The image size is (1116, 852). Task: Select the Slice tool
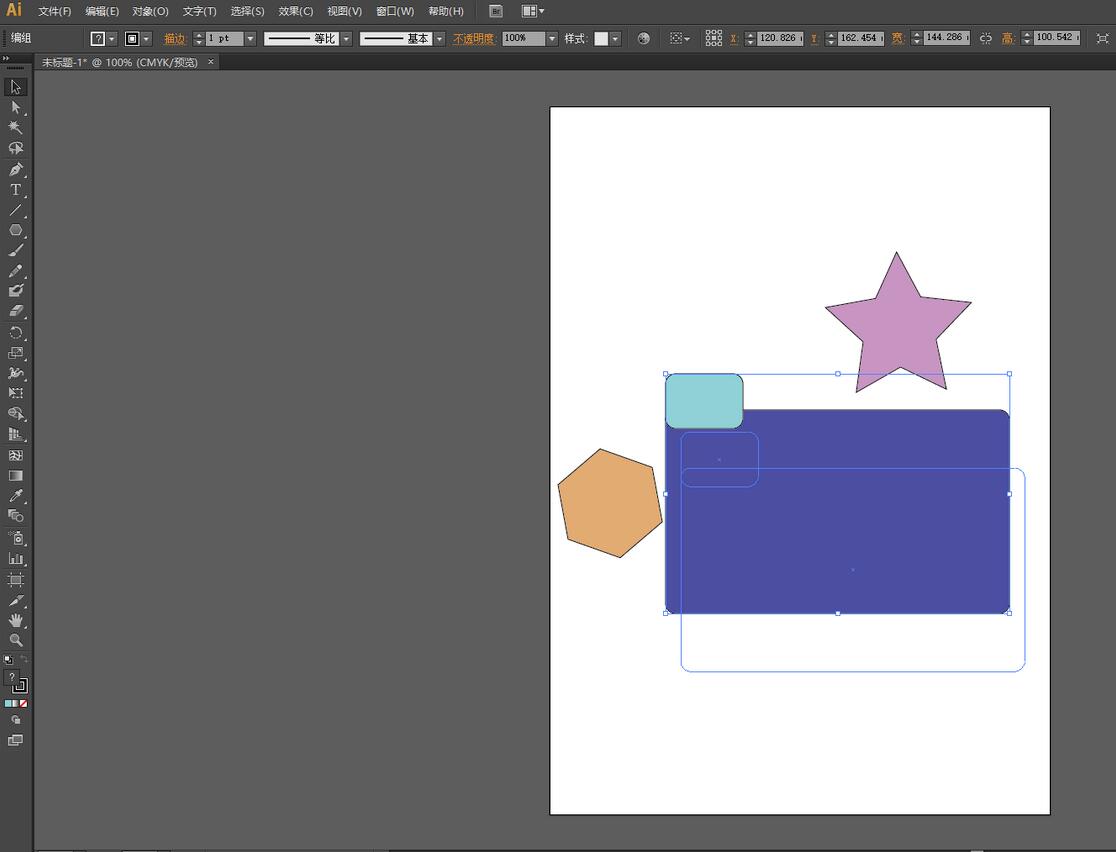point(16,600)
